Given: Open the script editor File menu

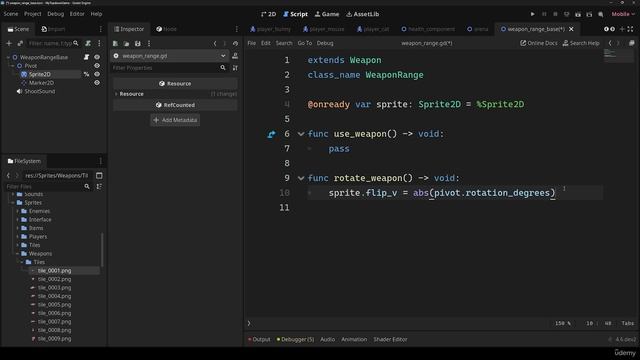Looking at the screenshot, I should click(251, 43).
